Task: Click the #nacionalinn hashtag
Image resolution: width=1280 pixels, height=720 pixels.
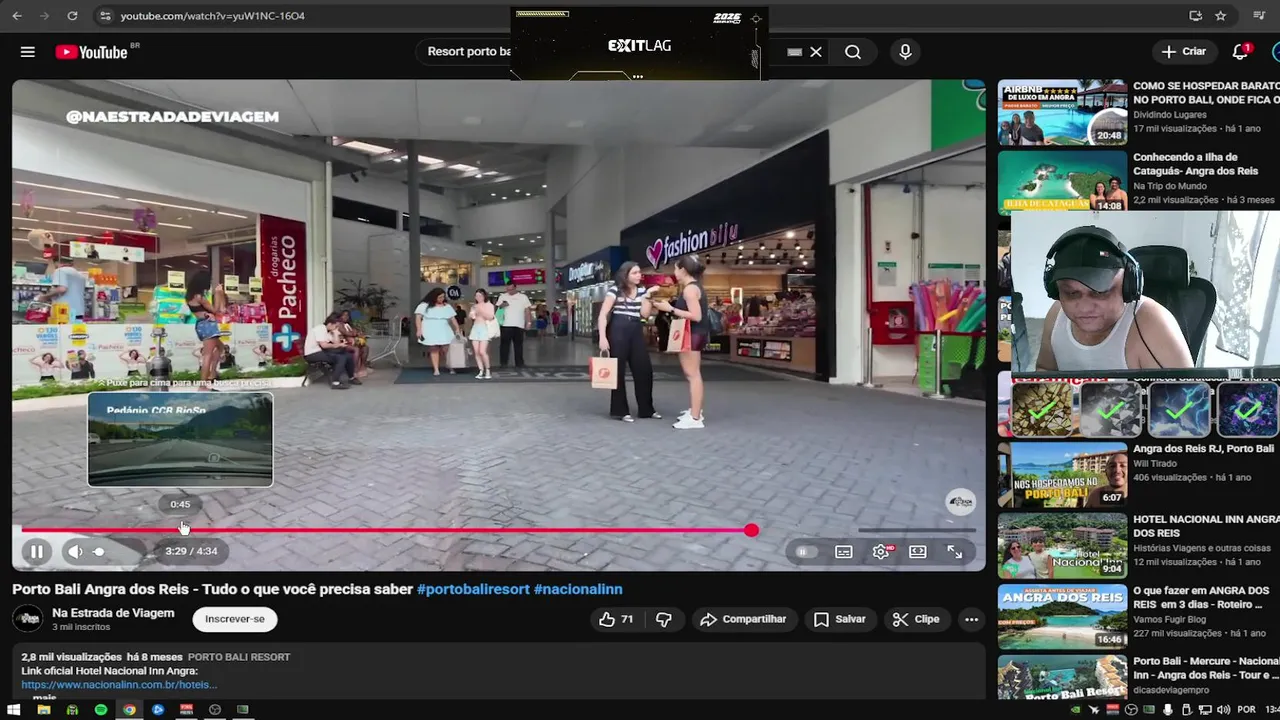Action: 578,589
